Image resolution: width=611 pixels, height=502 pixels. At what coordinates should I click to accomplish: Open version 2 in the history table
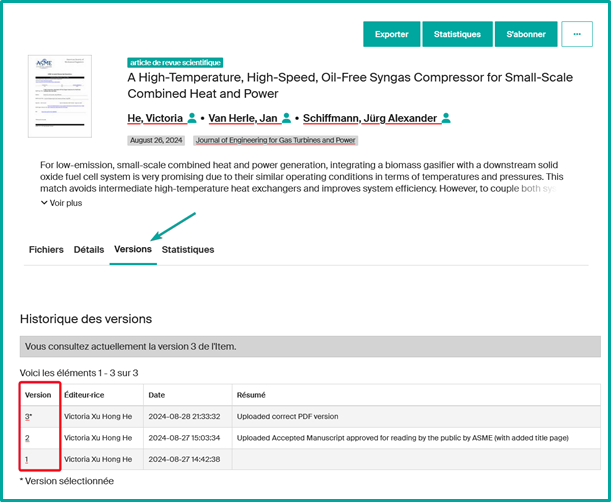click(27, 437)
